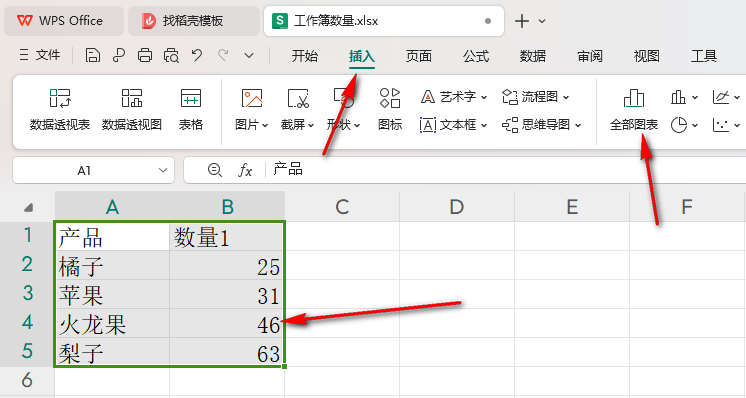746x398 pixels.
Task: Open the Print Preview icon
Action: (x=171, y=56)
